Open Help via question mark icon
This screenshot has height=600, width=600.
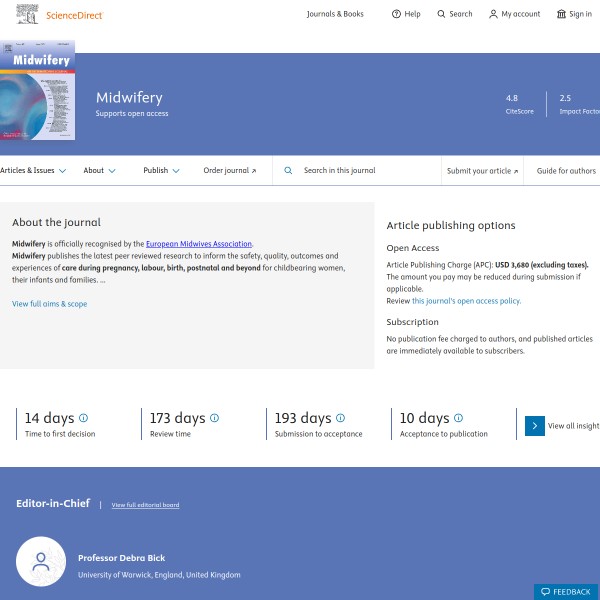tap(396, 14)
